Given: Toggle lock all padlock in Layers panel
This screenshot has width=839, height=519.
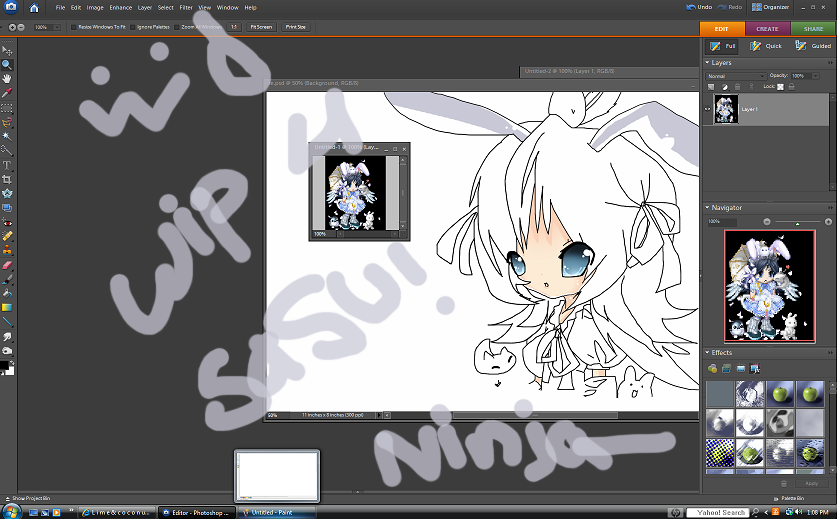Looking at the screenshot, I should point(792,87).
